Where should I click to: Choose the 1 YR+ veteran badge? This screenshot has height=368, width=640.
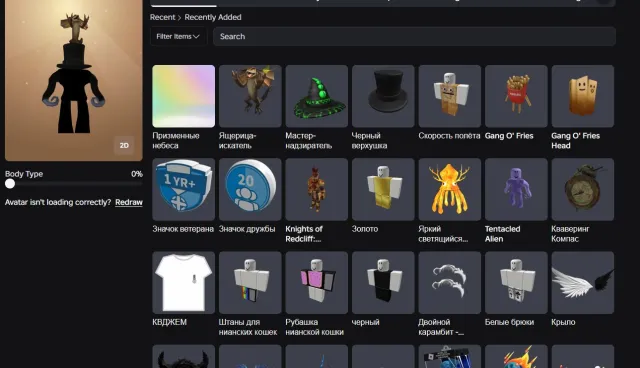183,189
